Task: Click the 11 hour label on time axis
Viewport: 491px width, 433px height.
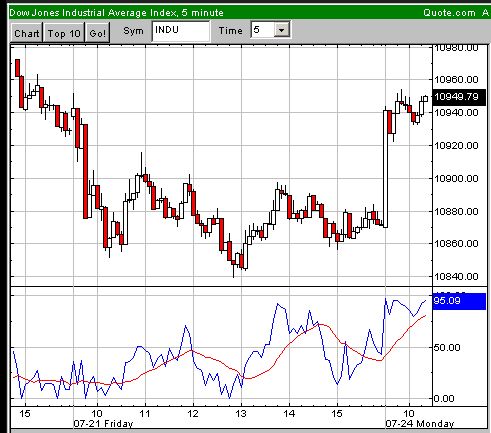Action: [145, 414]
